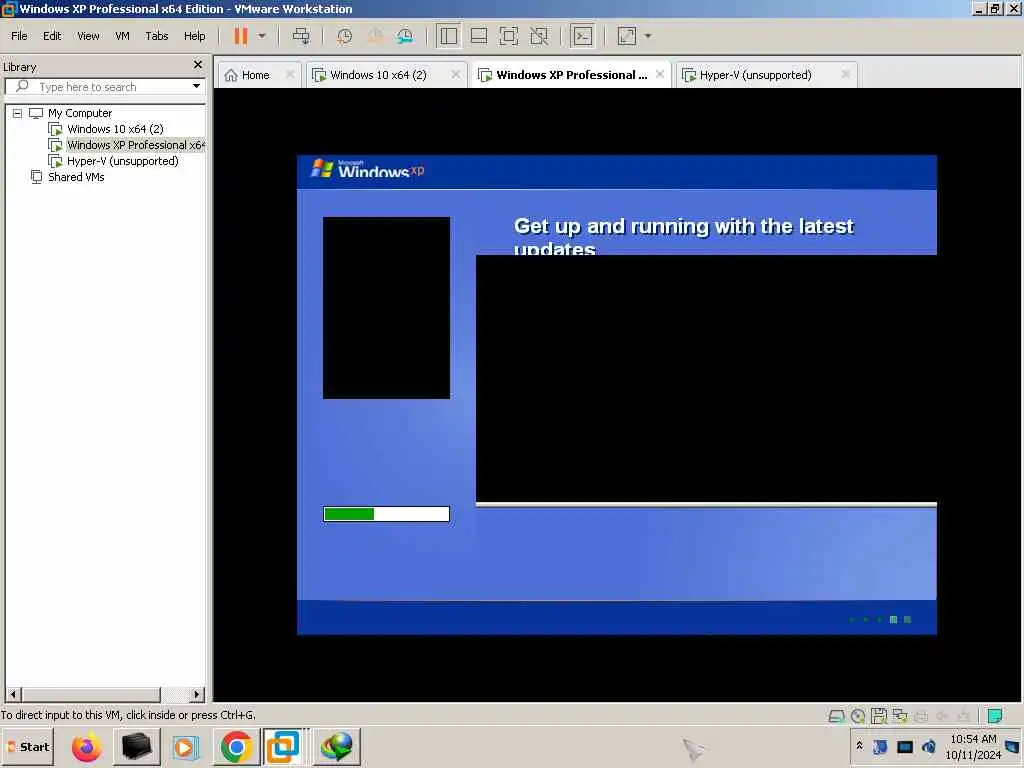Image resolution: width=1024 pixels, height=768 pixels.
Task: Open the Internet Download Manager taskbar icon
Action: tap(336, 746)
